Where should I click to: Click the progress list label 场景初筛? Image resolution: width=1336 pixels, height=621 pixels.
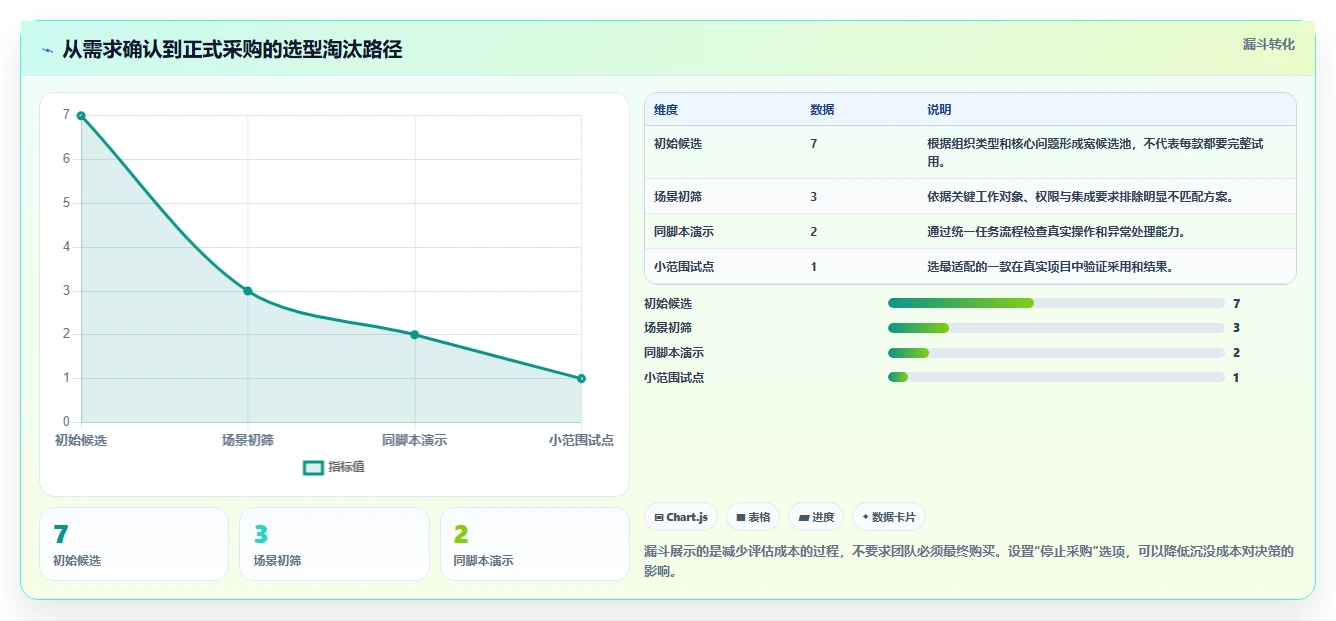click(x=668, y=328)
